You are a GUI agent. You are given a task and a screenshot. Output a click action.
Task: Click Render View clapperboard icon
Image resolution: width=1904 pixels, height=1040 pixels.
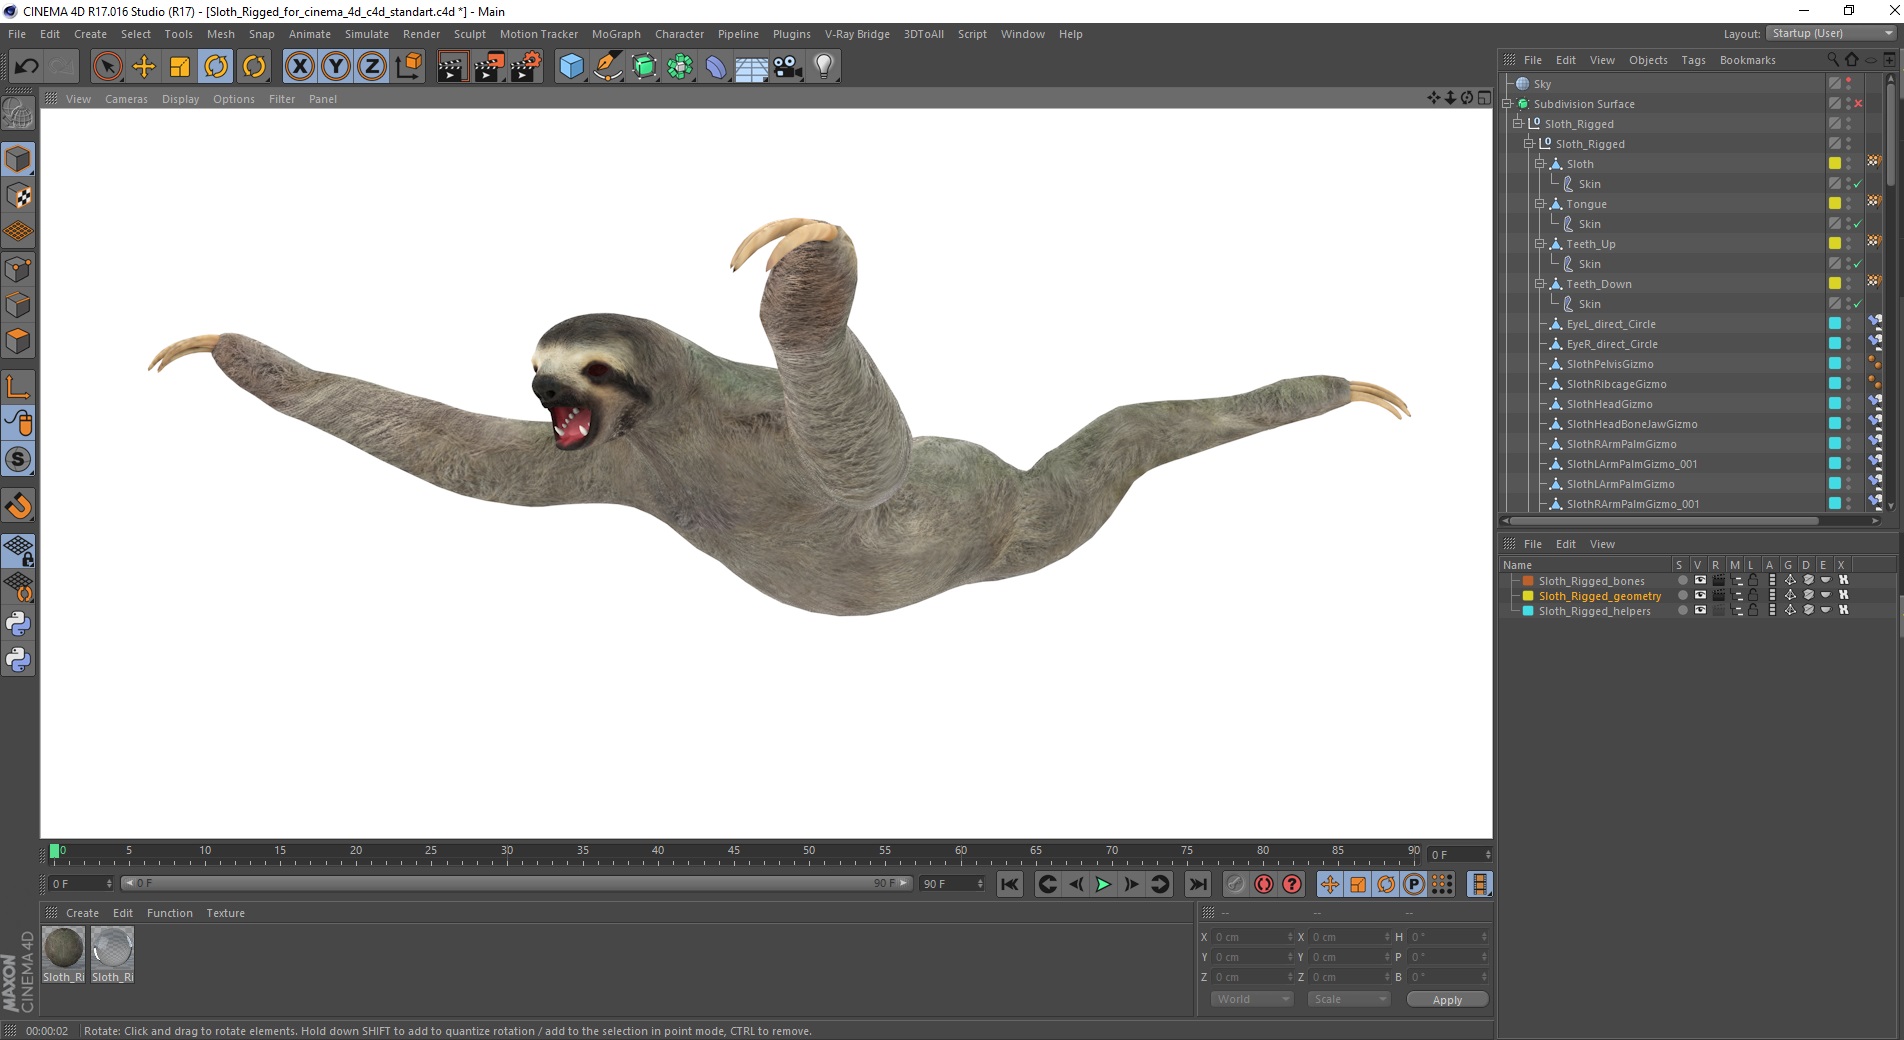(452, 67)
